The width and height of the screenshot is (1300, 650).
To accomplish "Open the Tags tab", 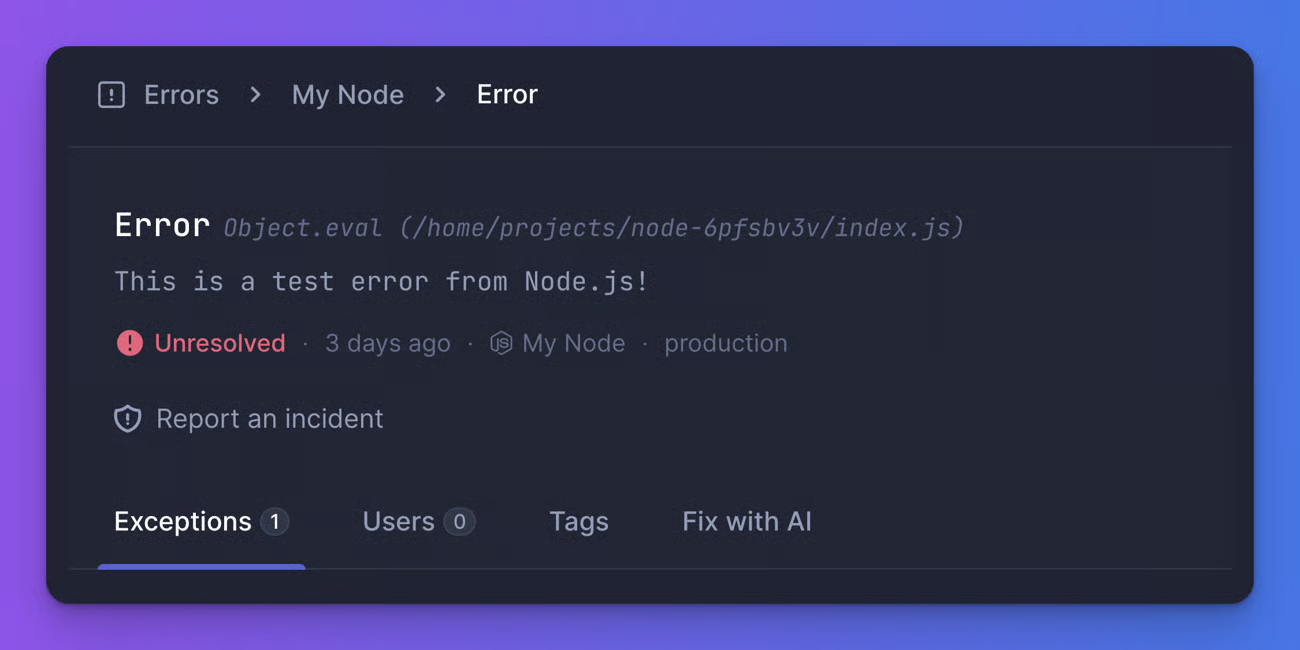I will tap(579, 521).
